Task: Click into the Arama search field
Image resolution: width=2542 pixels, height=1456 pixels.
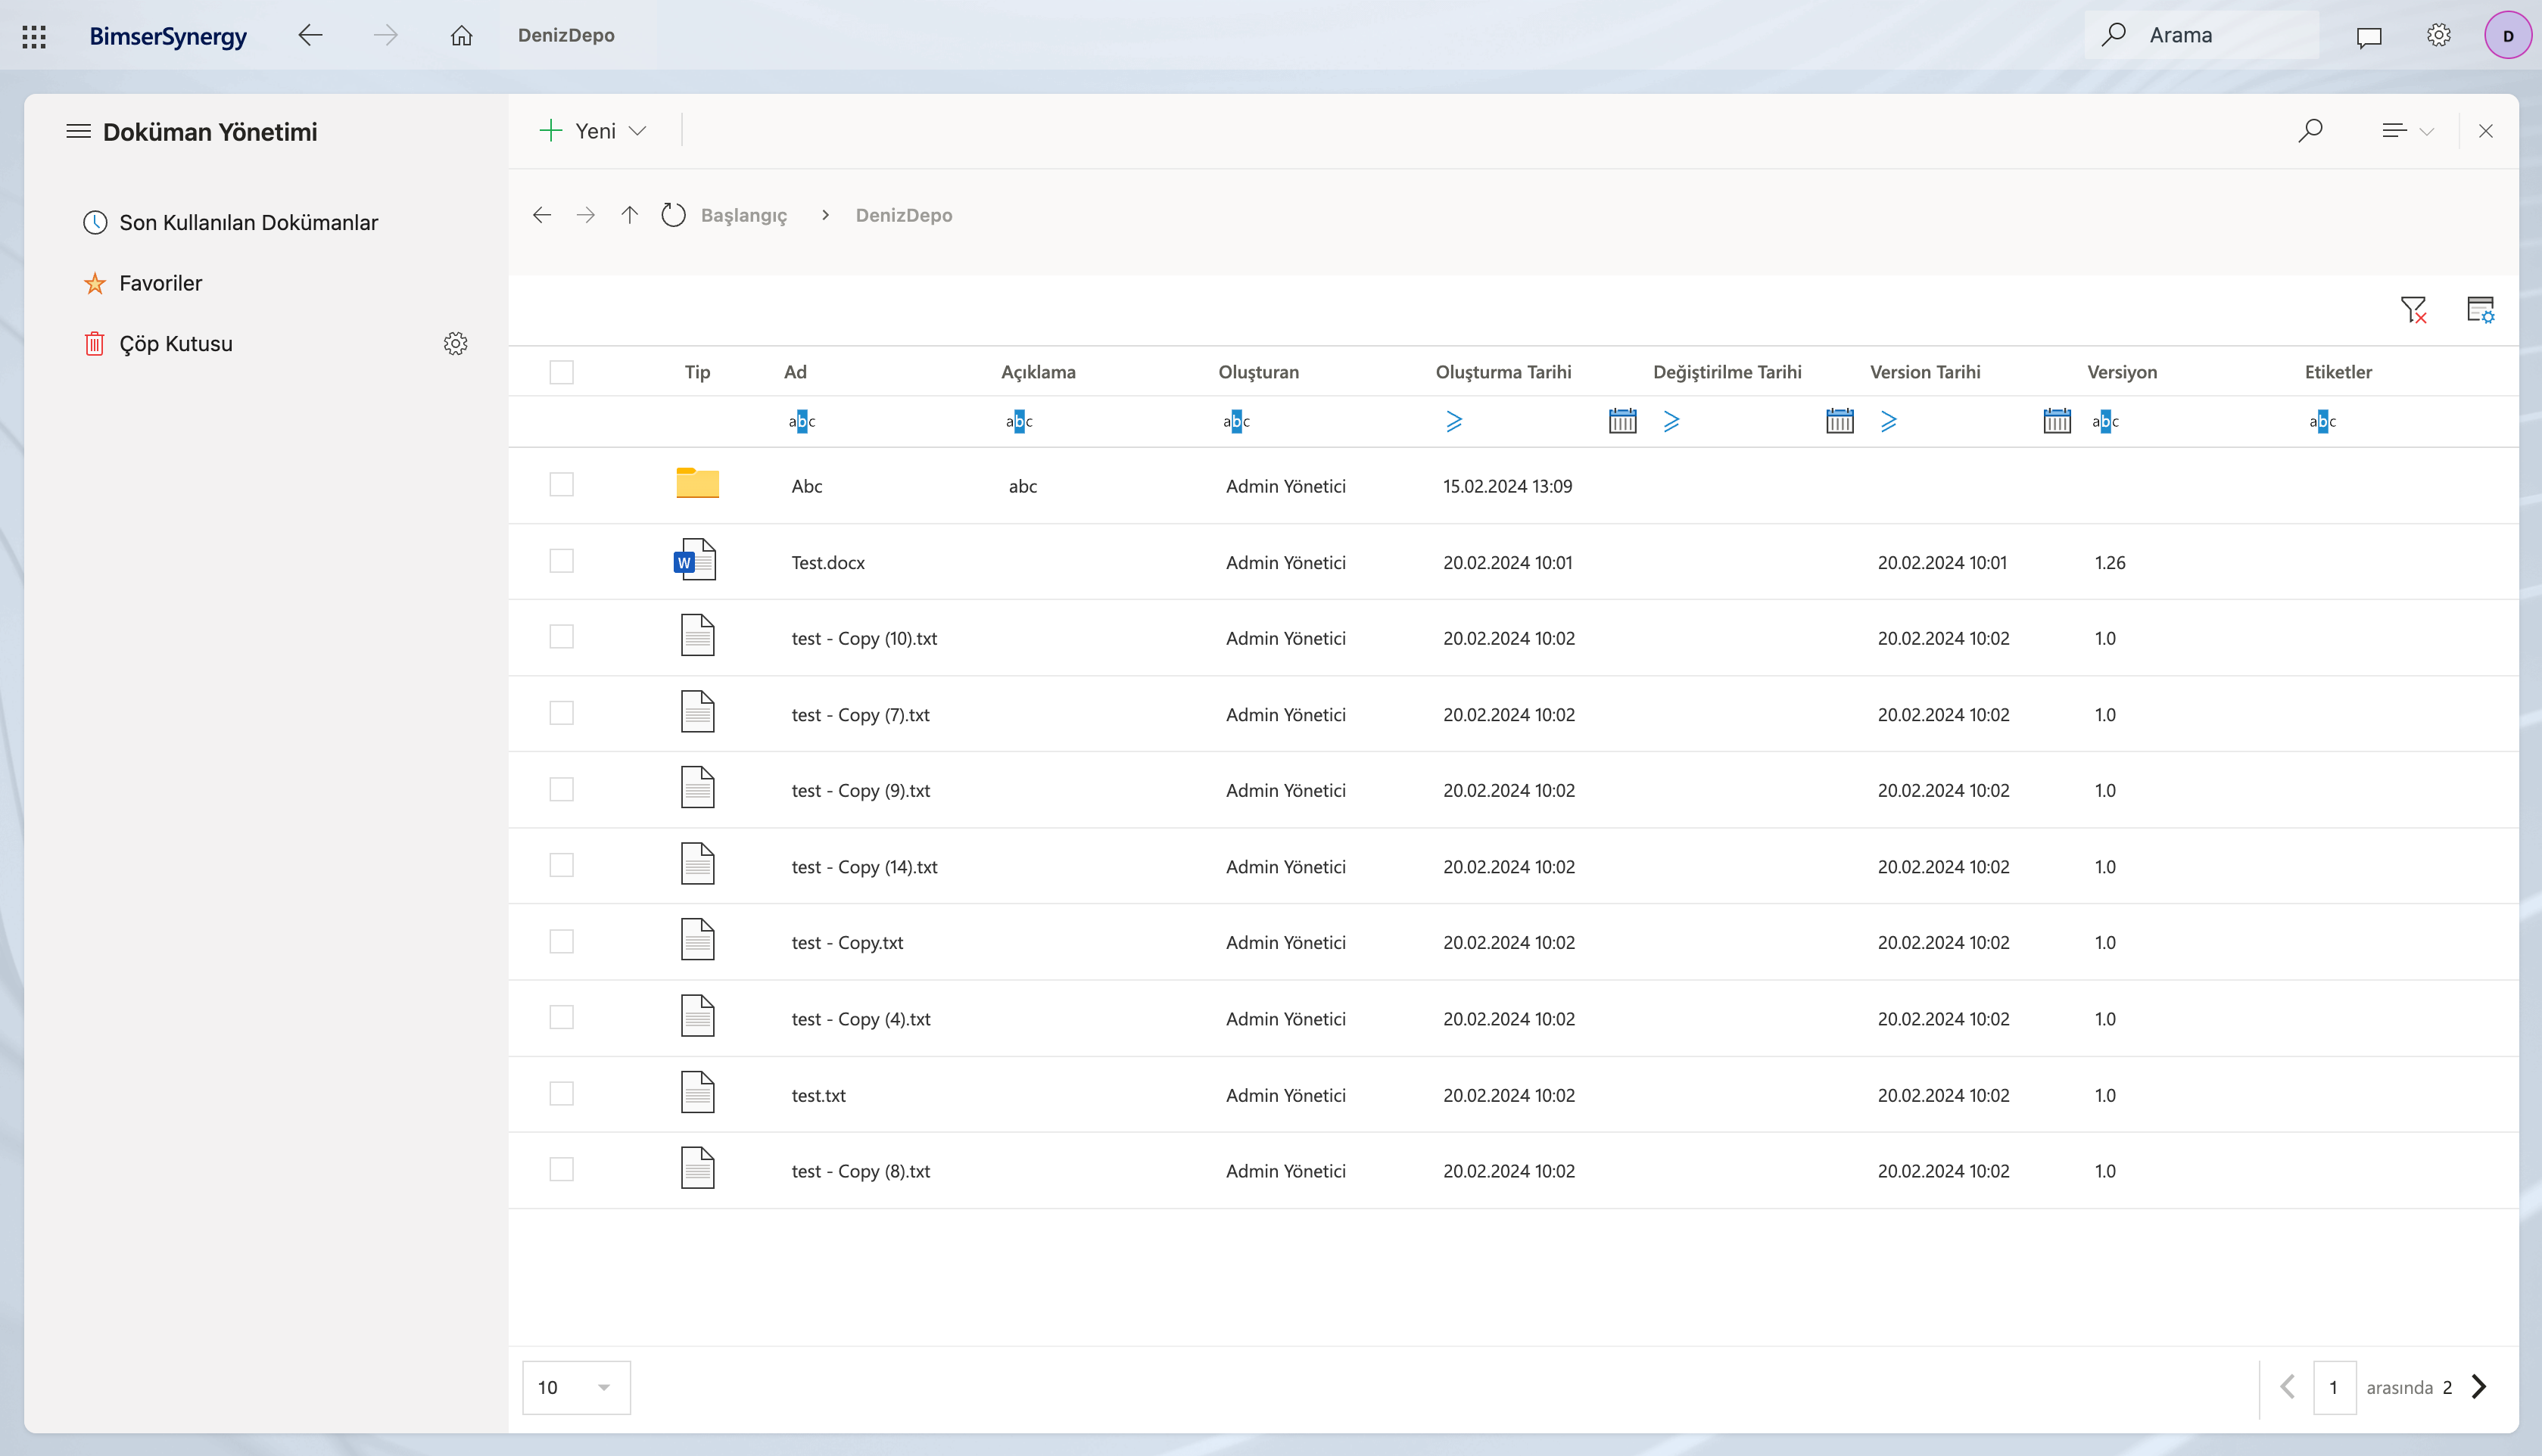Action: (x=2201, y=35)
